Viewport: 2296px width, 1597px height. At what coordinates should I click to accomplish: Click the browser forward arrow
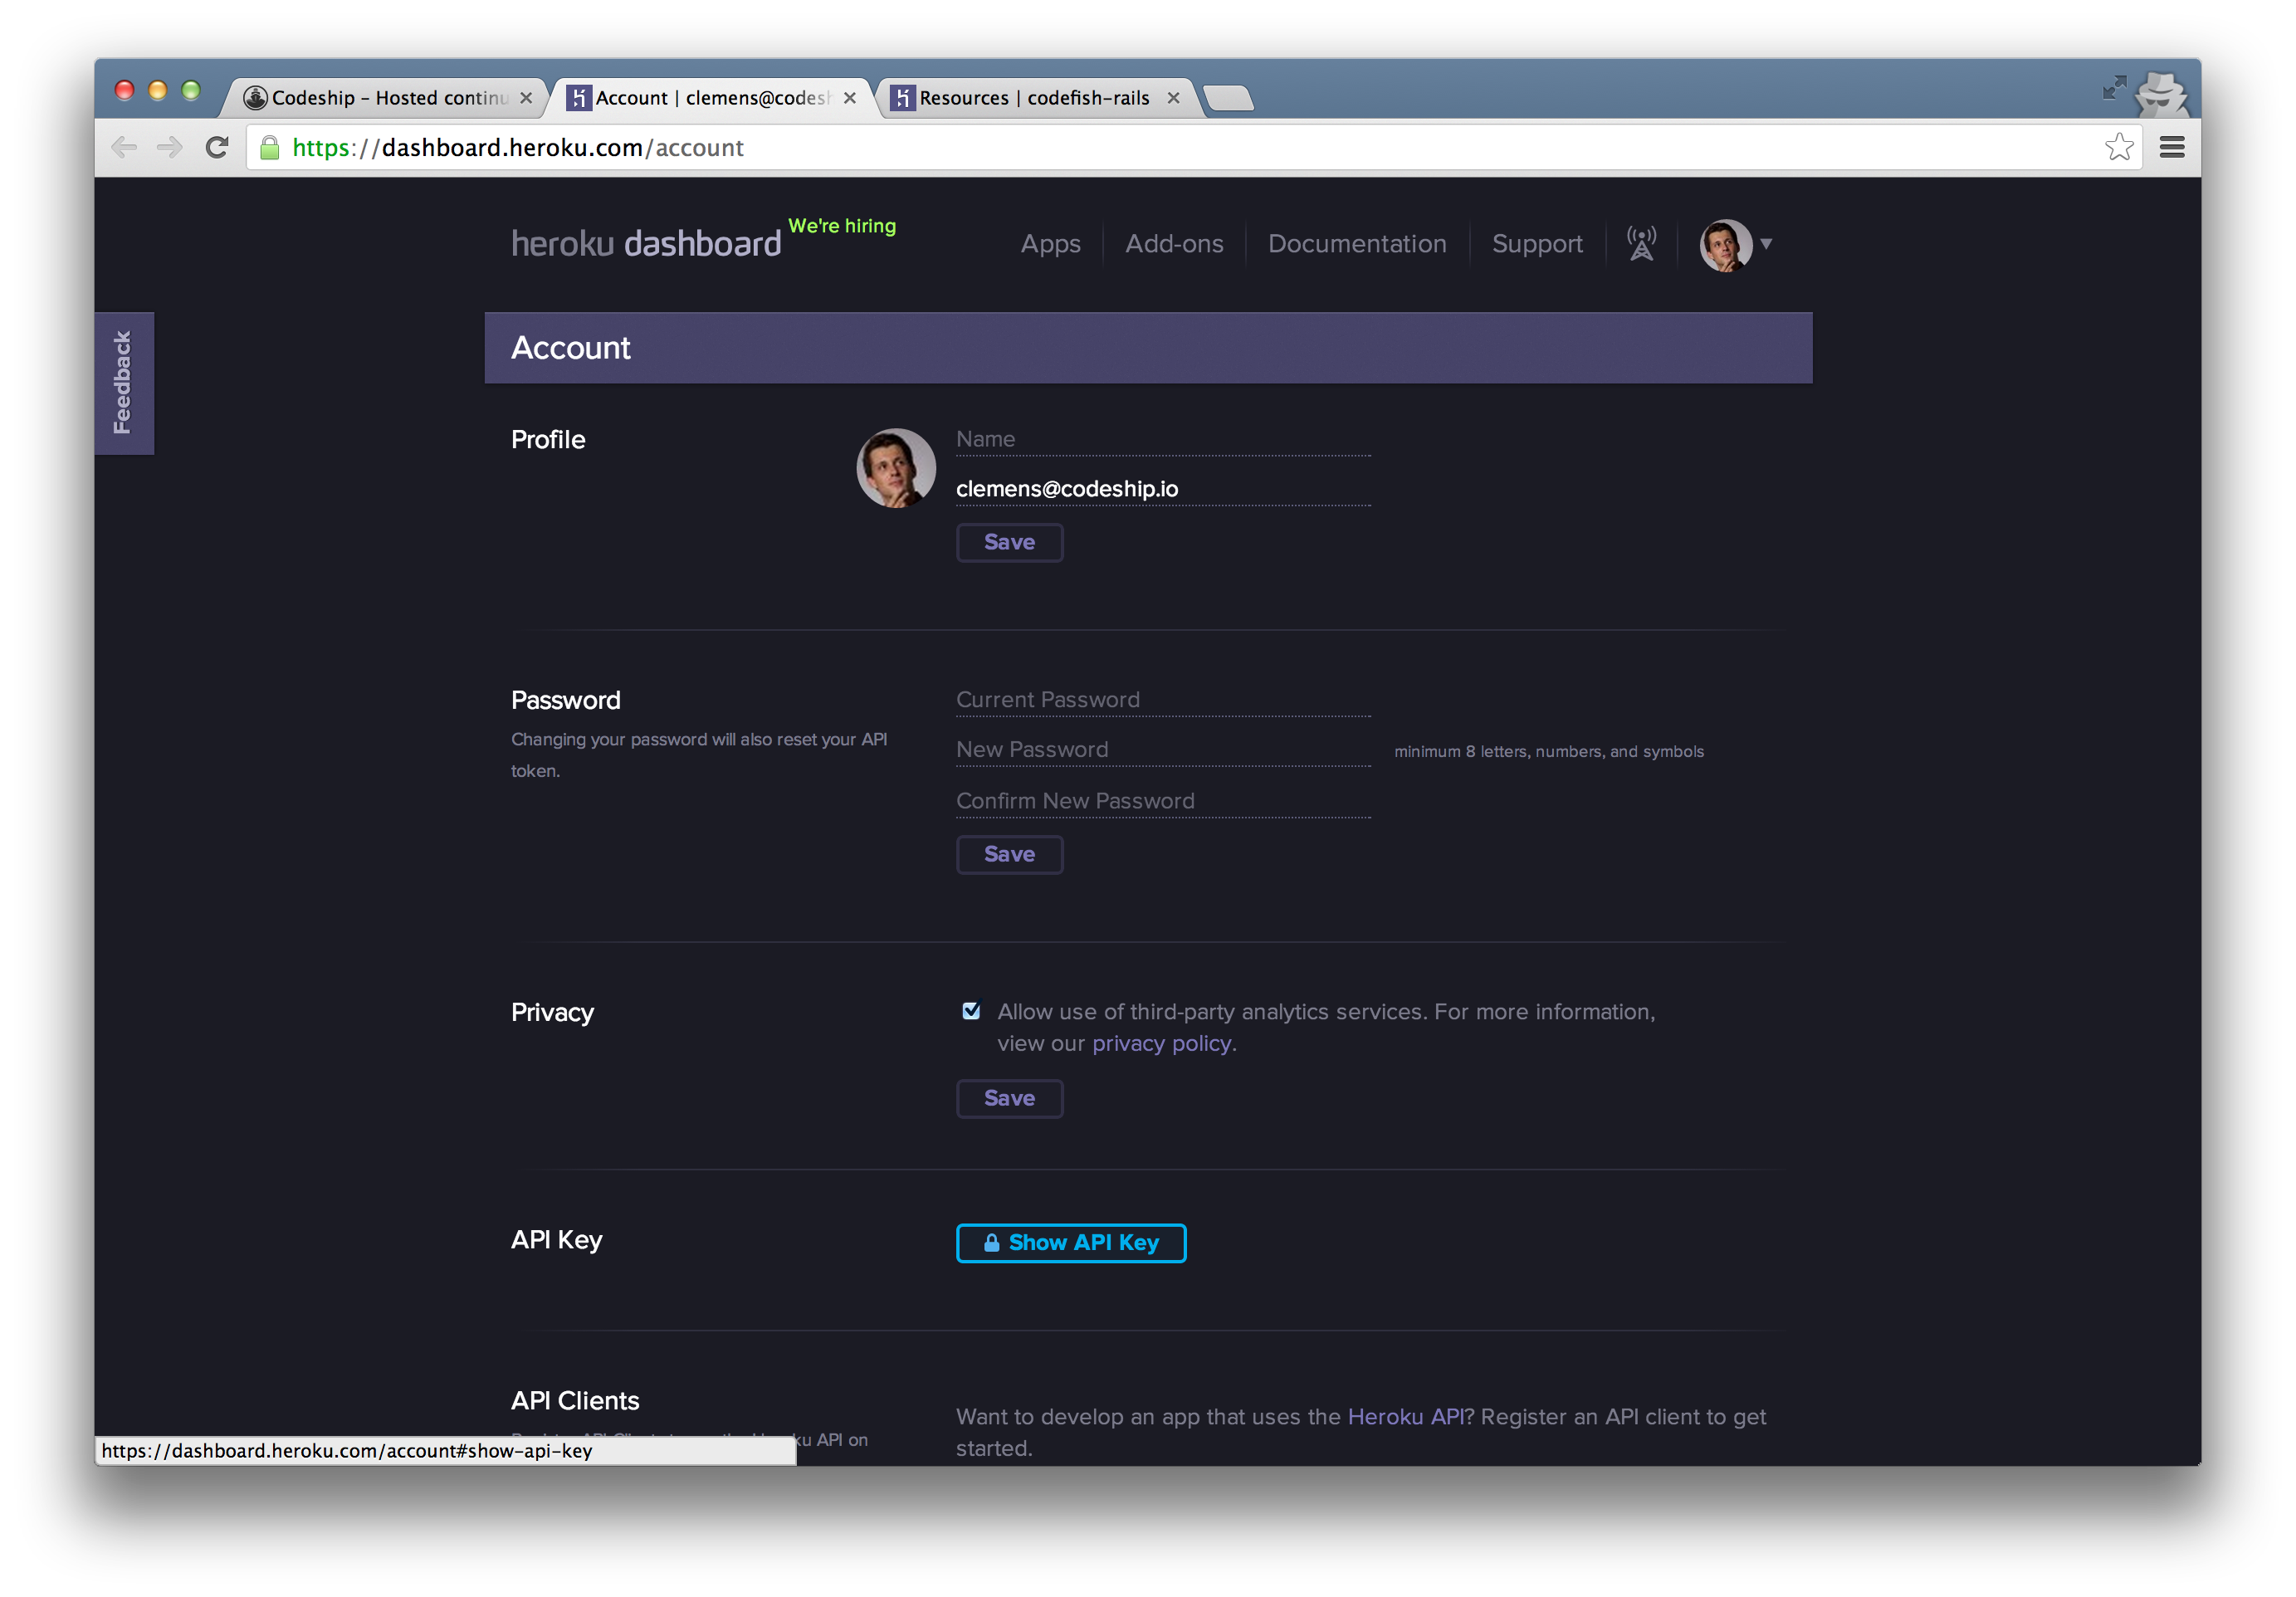point(170,148)
